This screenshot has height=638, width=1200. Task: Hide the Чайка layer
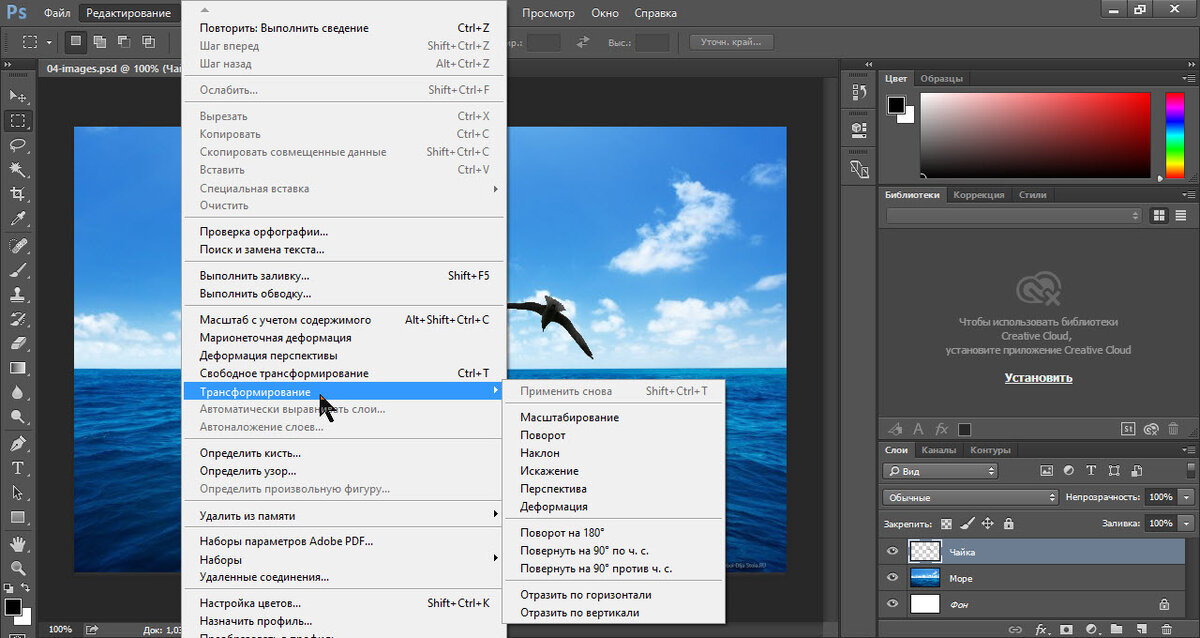893,551
